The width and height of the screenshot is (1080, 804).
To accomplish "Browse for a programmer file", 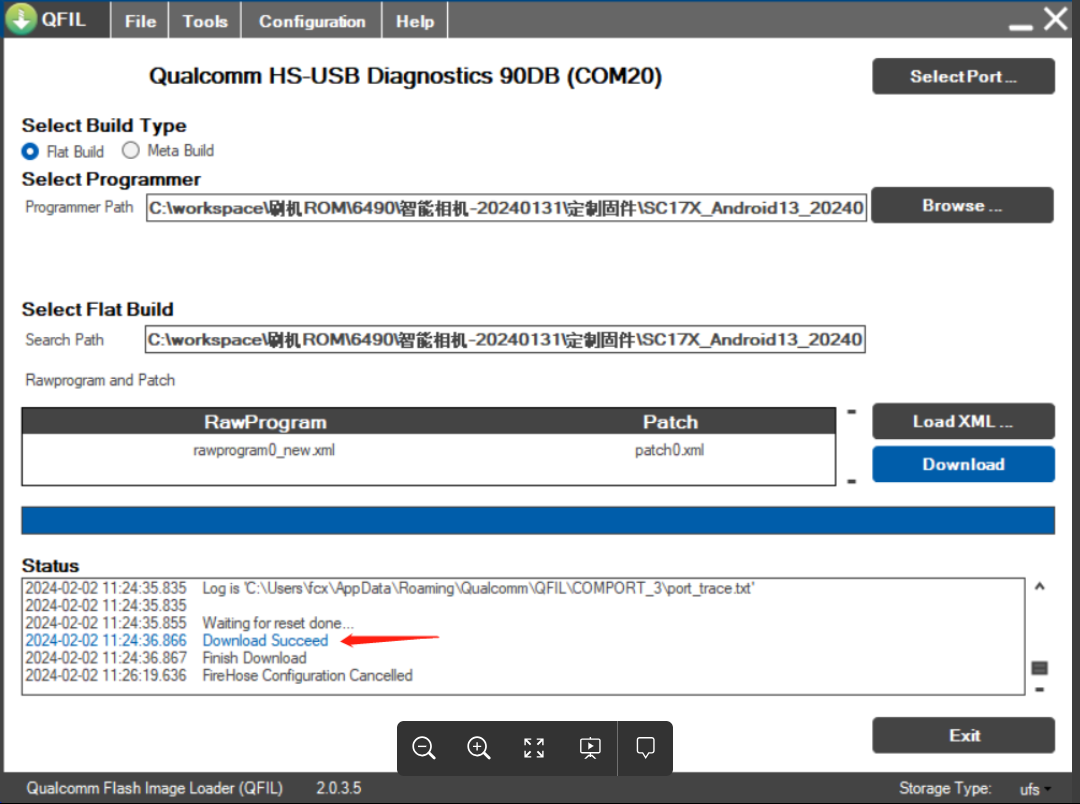I will pyautogui.click(x=962, y=205).
